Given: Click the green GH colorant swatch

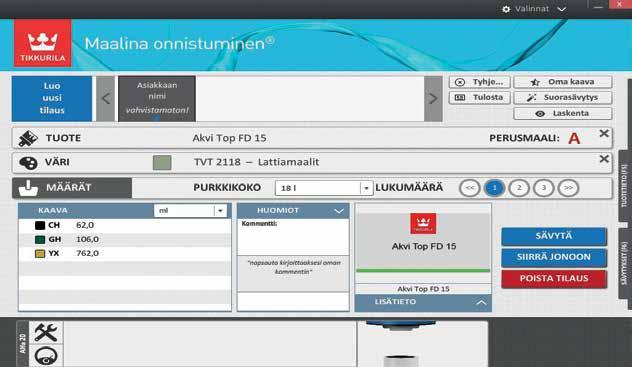Looking at the screenshot, I should click(x=40, y=239).
